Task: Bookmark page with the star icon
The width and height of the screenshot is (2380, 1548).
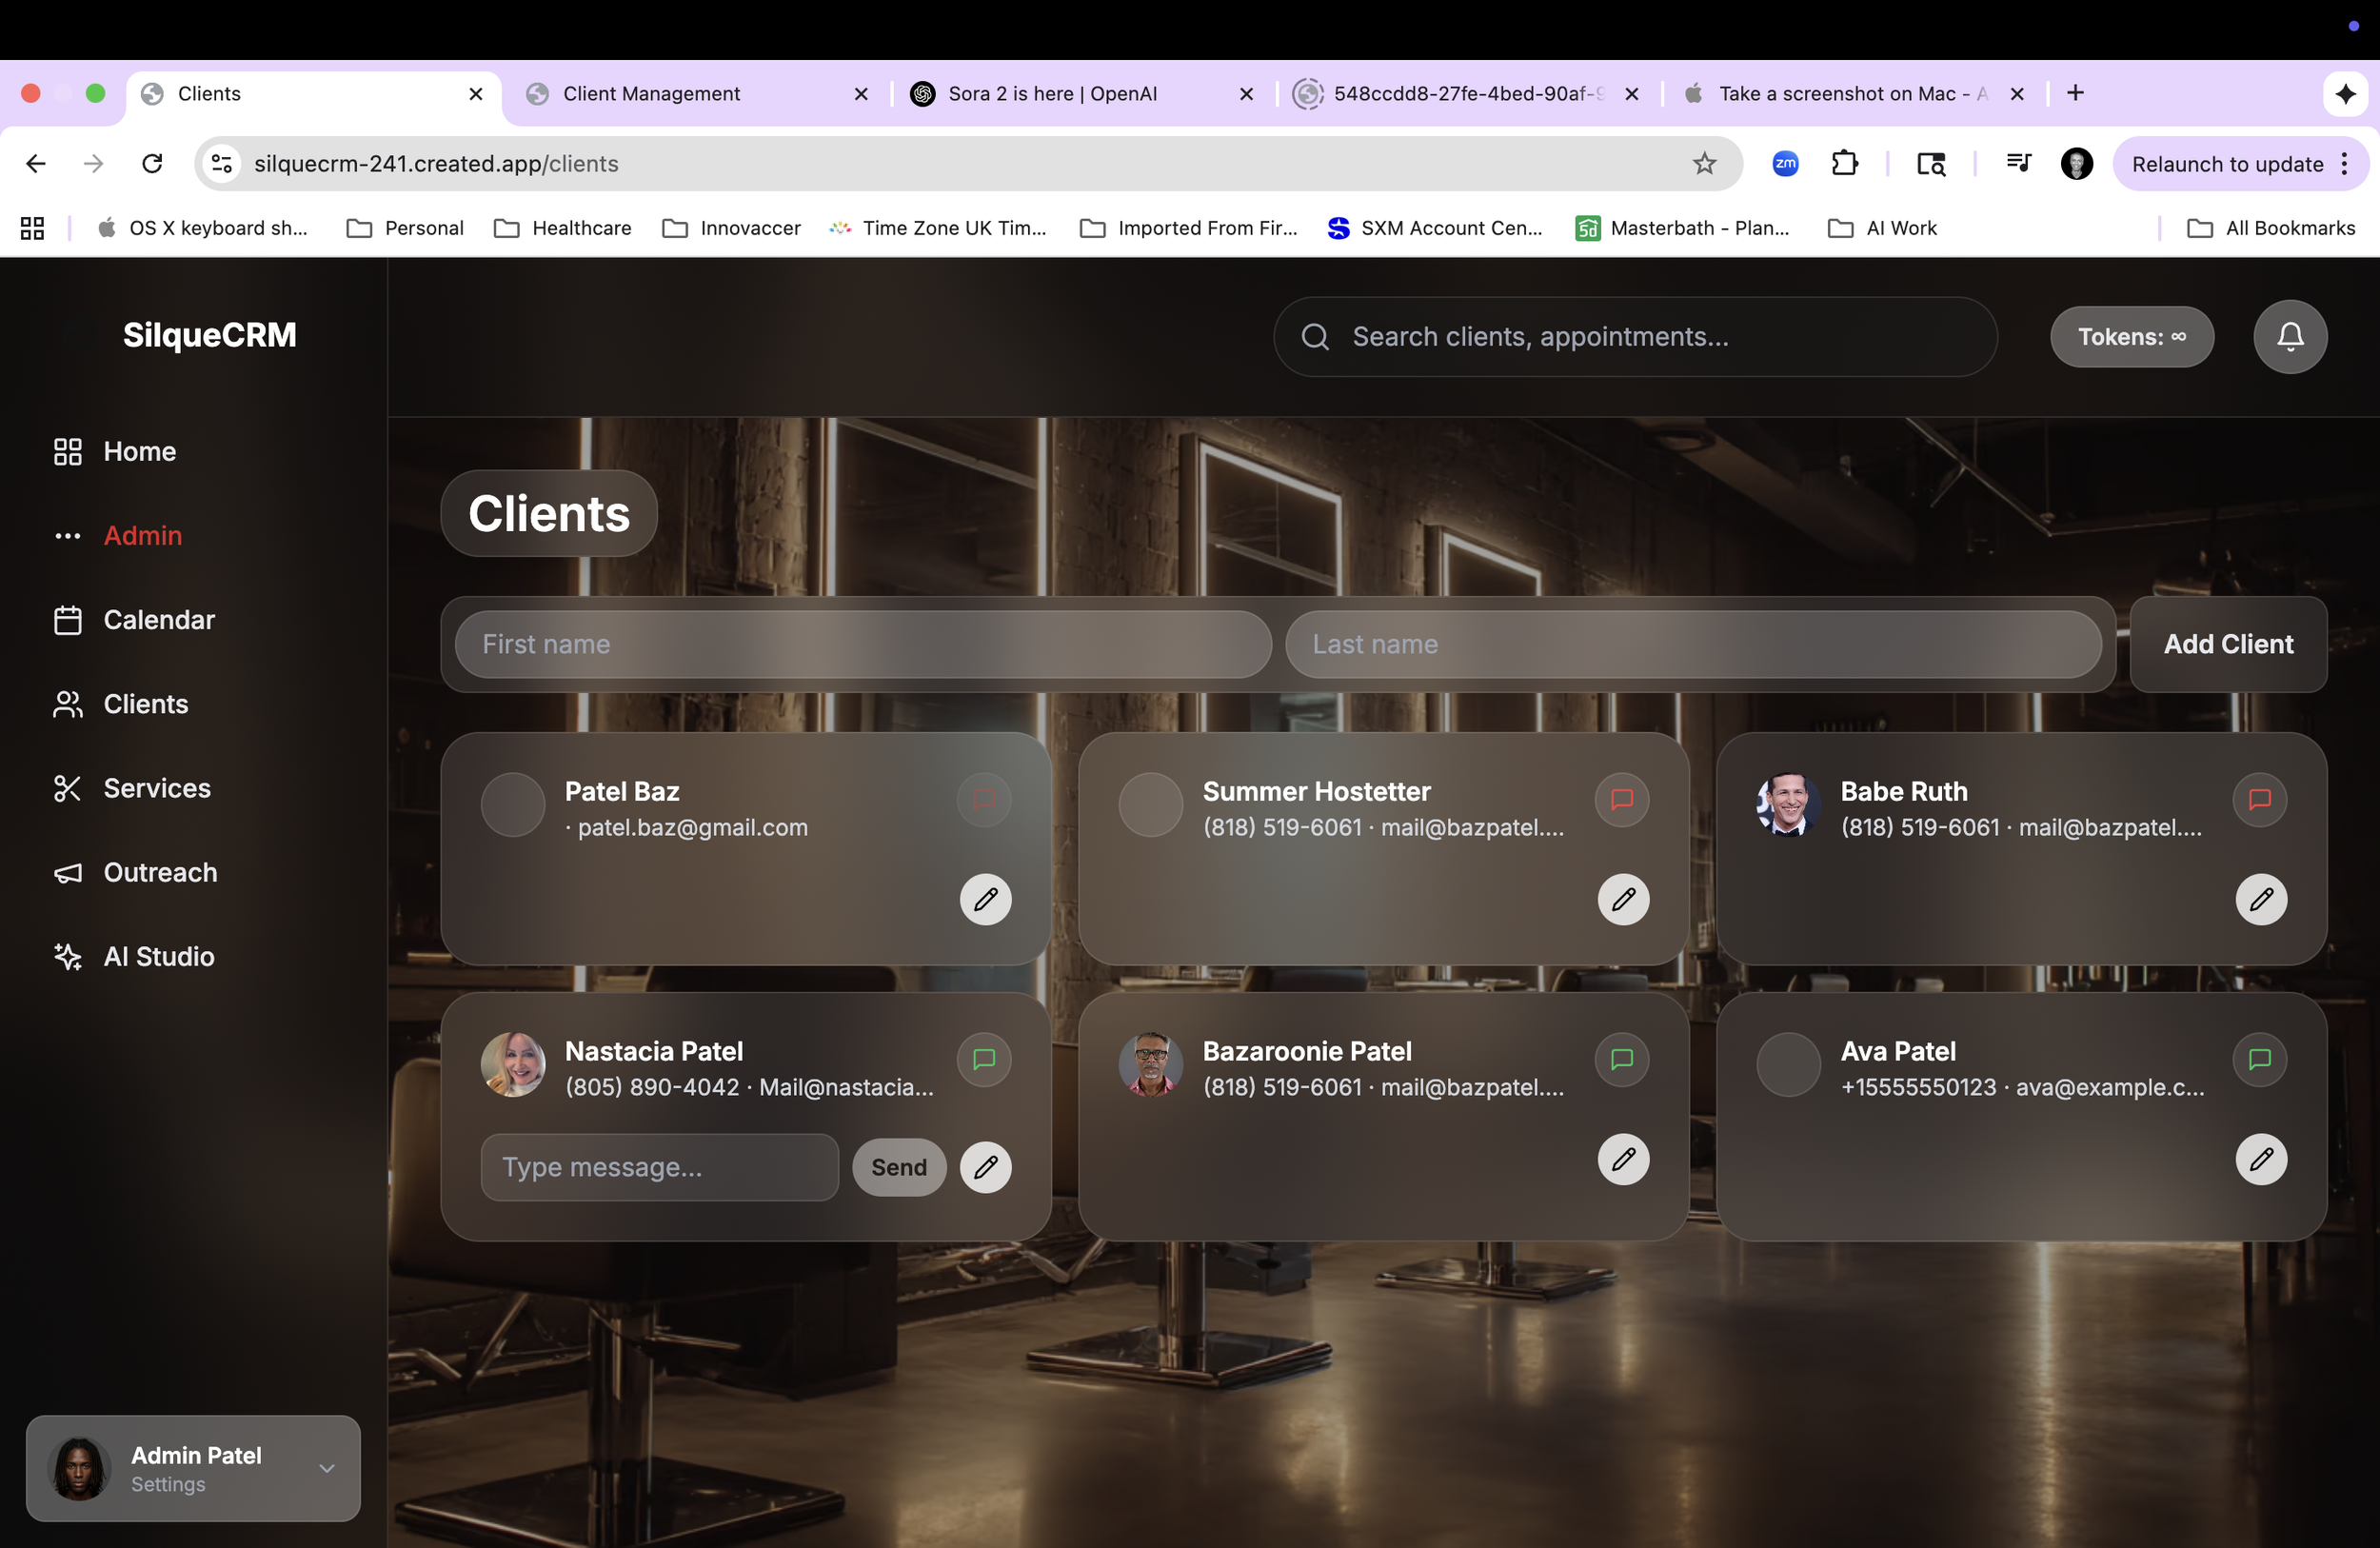Action: tap(1704, 164)
